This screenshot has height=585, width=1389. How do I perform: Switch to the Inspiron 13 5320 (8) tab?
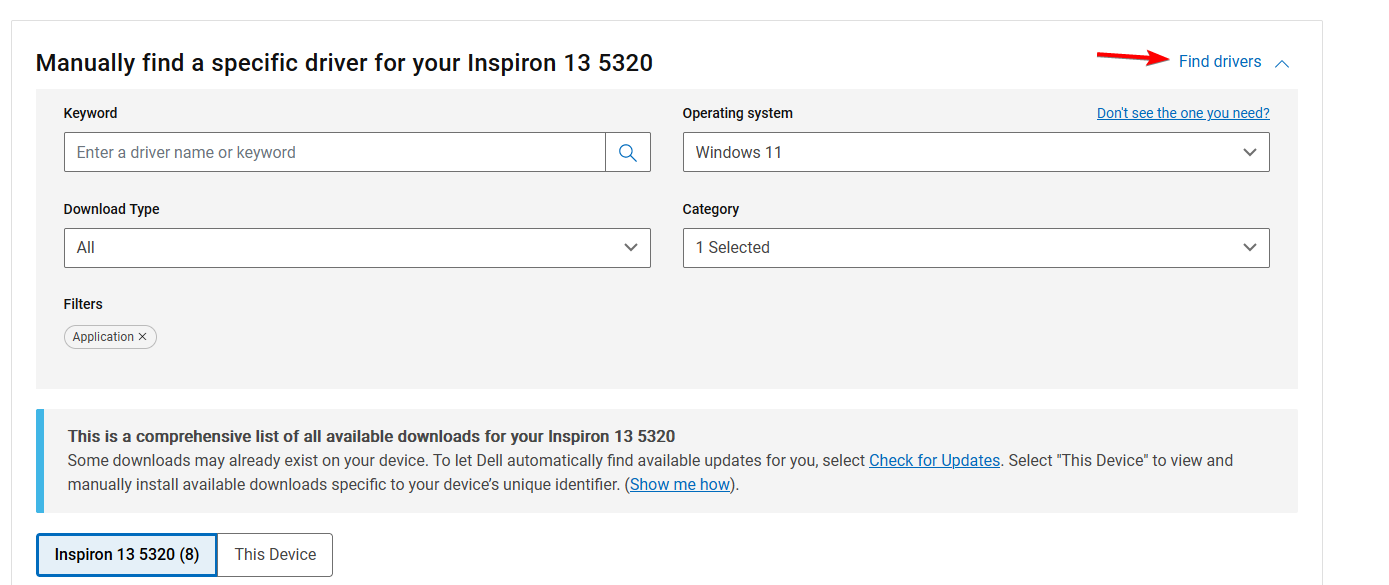[127, 554]
